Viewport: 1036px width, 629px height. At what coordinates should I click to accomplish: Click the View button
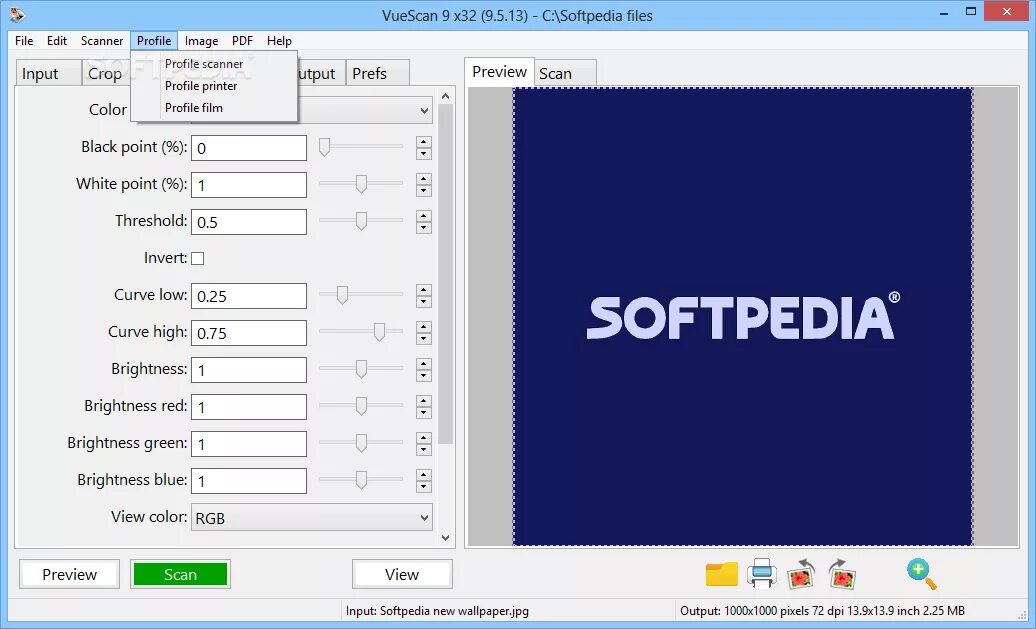click(x=402, y=574)
